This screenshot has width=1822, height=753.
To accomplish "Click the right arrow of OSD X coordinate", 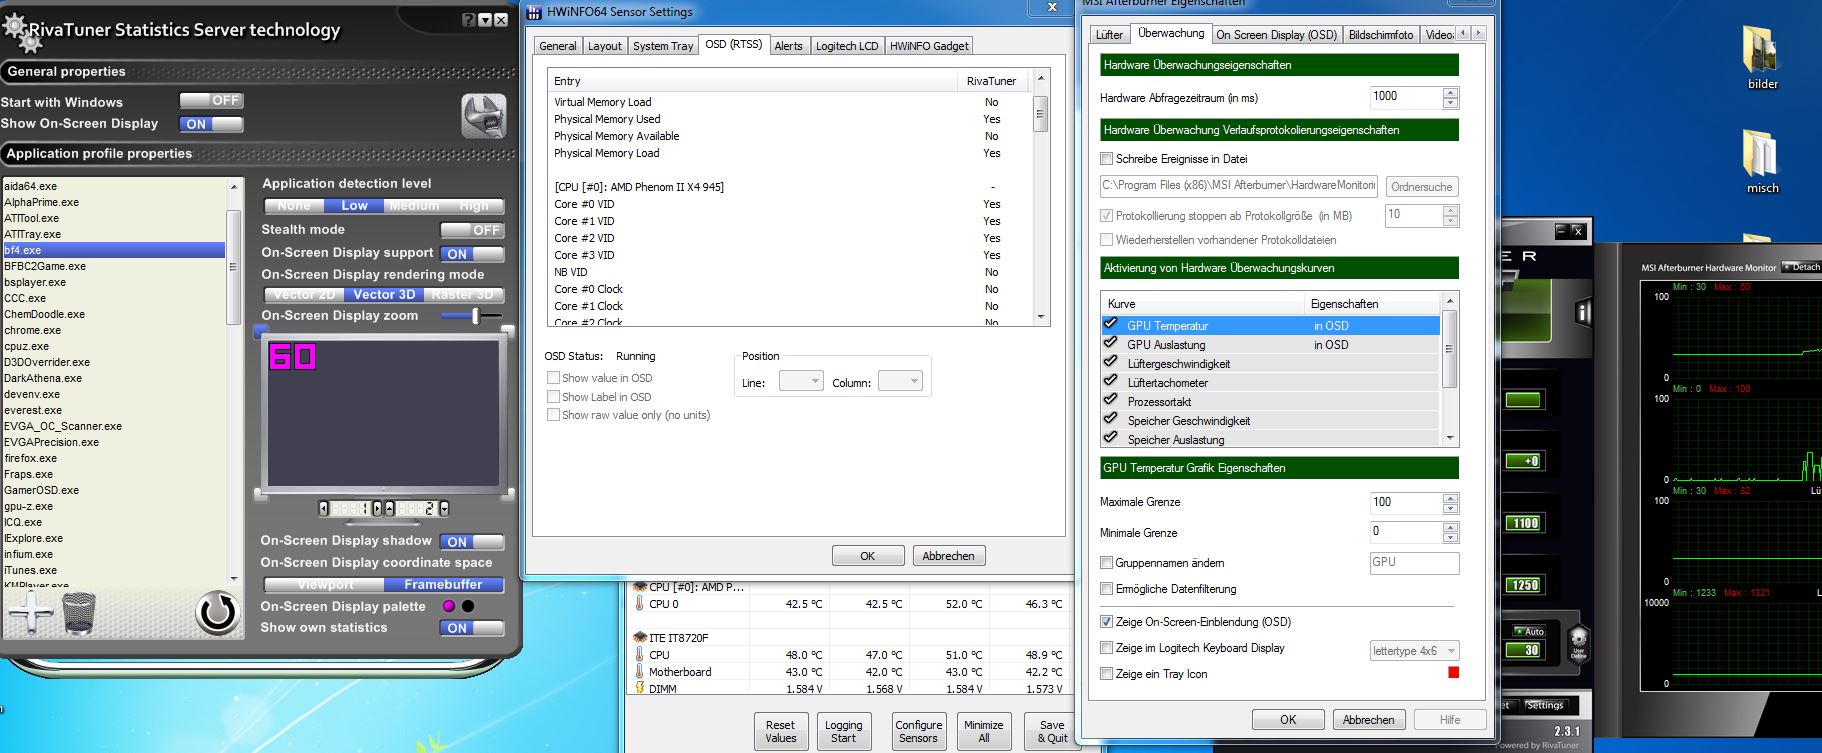I will (377, 508).
